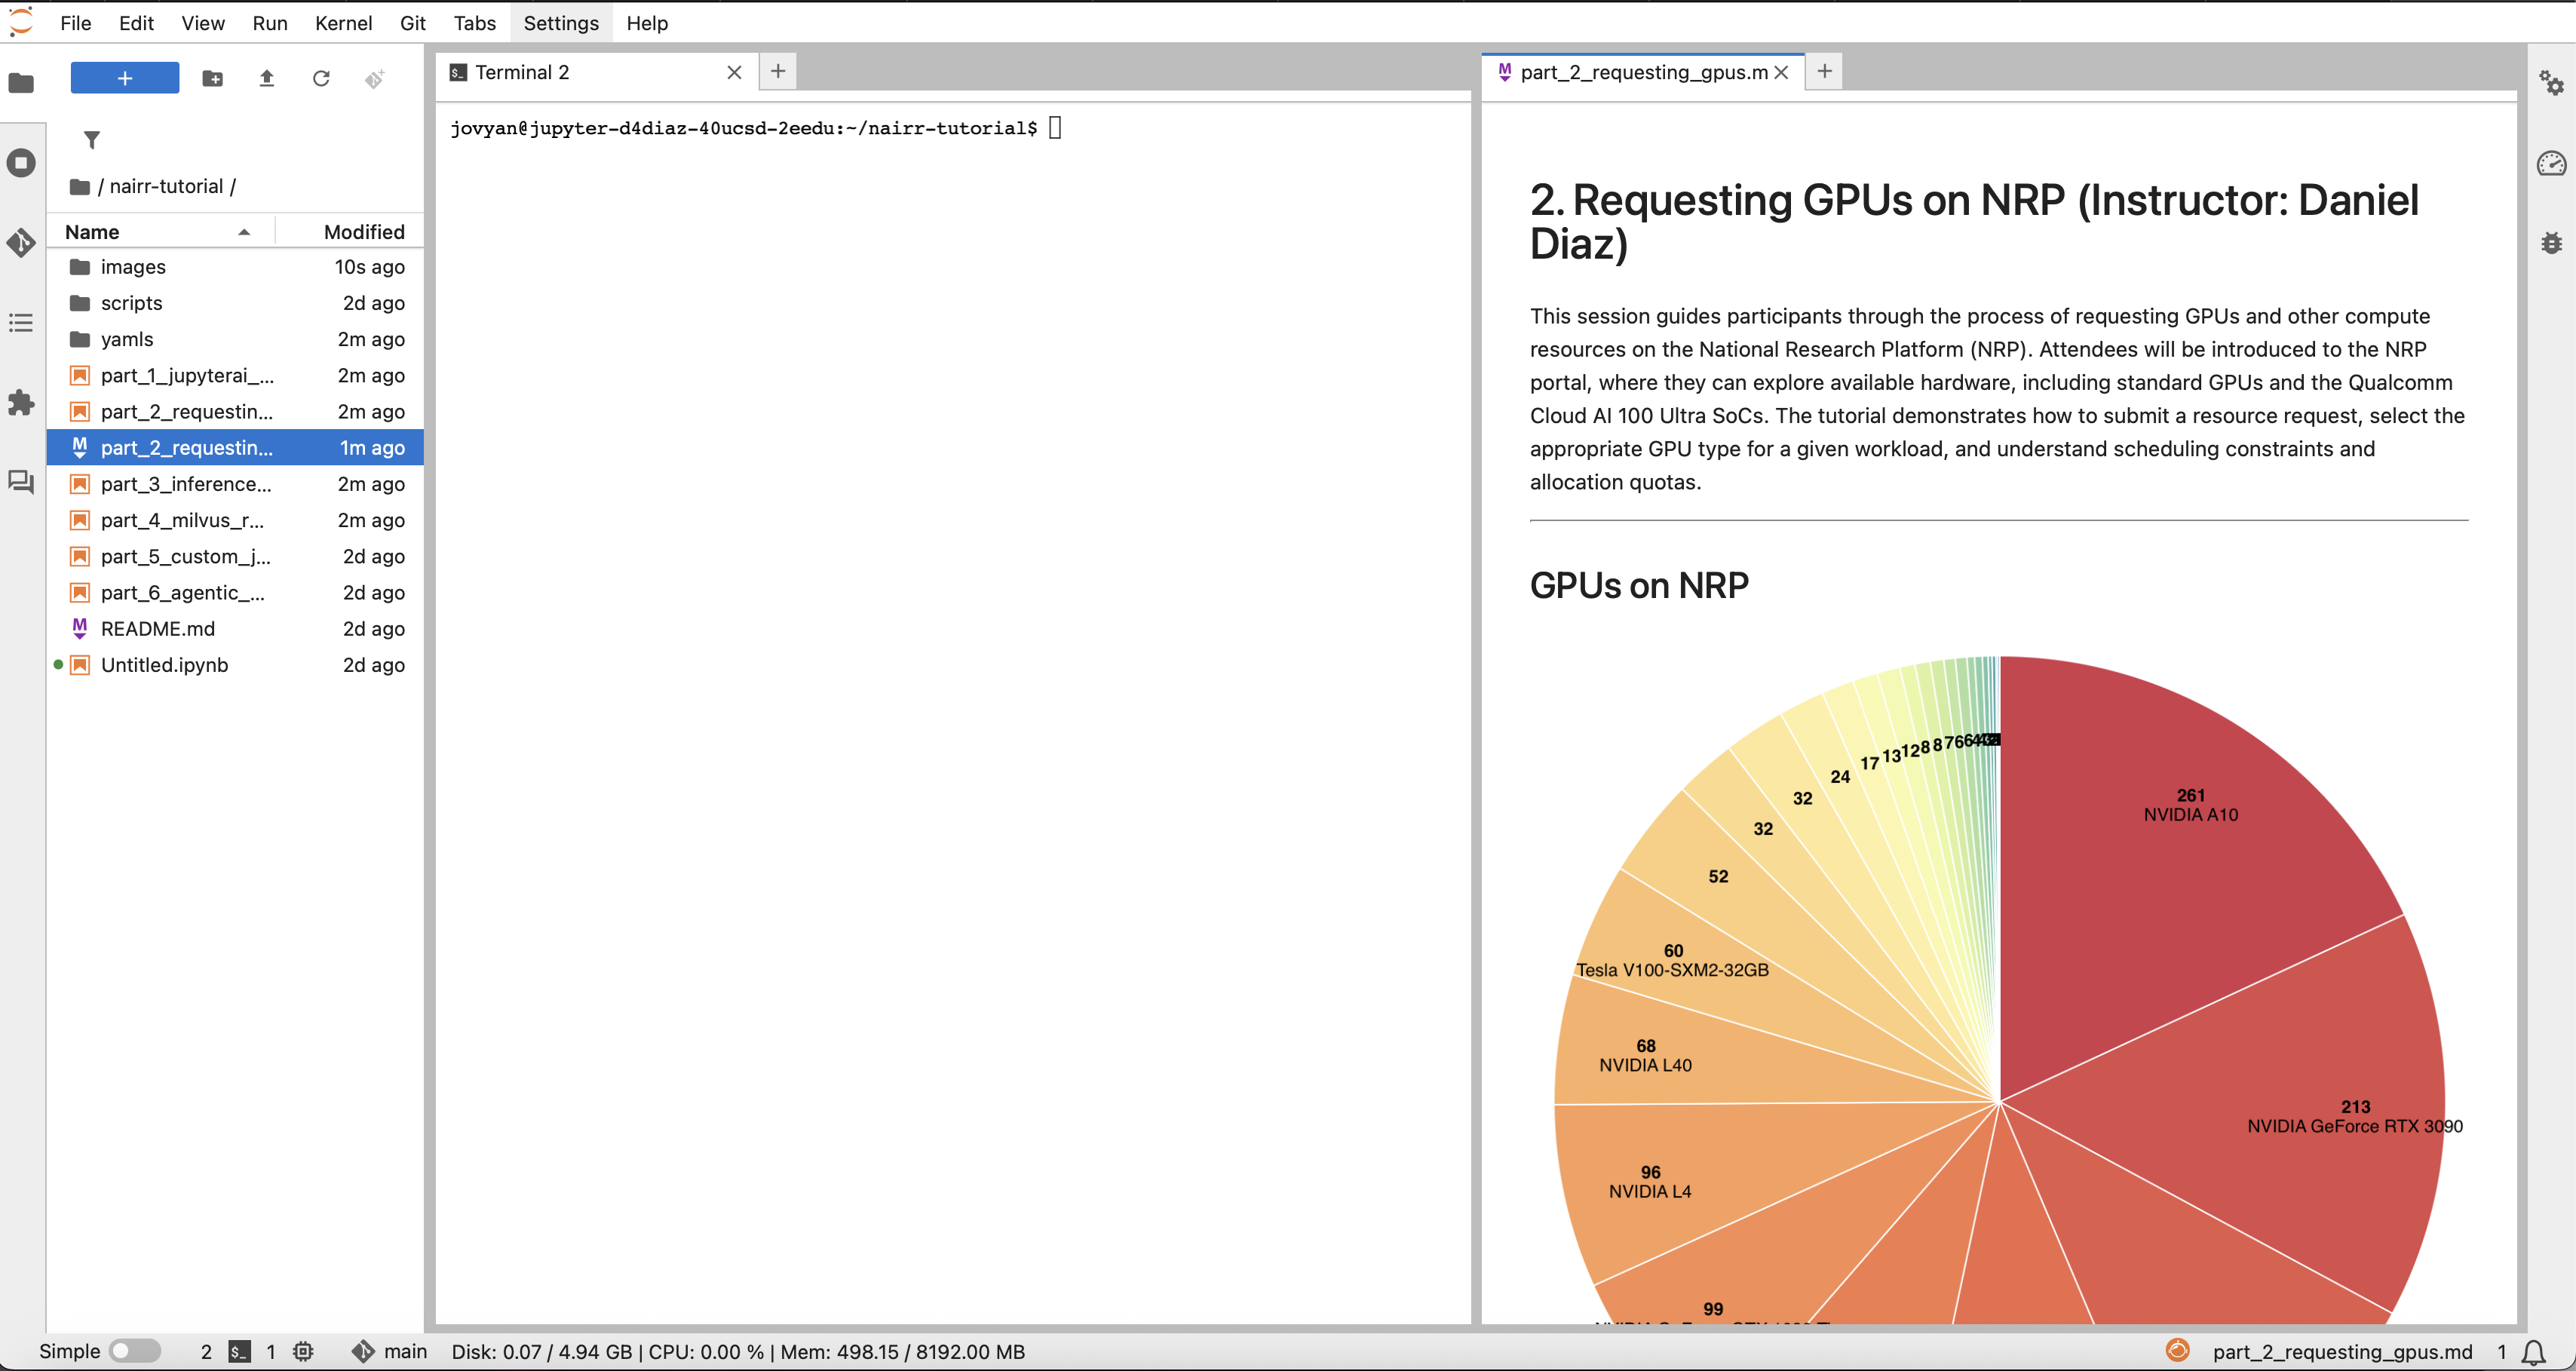2576x1371 pixels.
Task: Click nairr-tutorial breadcrumb path
Action: tap(166, 187)
